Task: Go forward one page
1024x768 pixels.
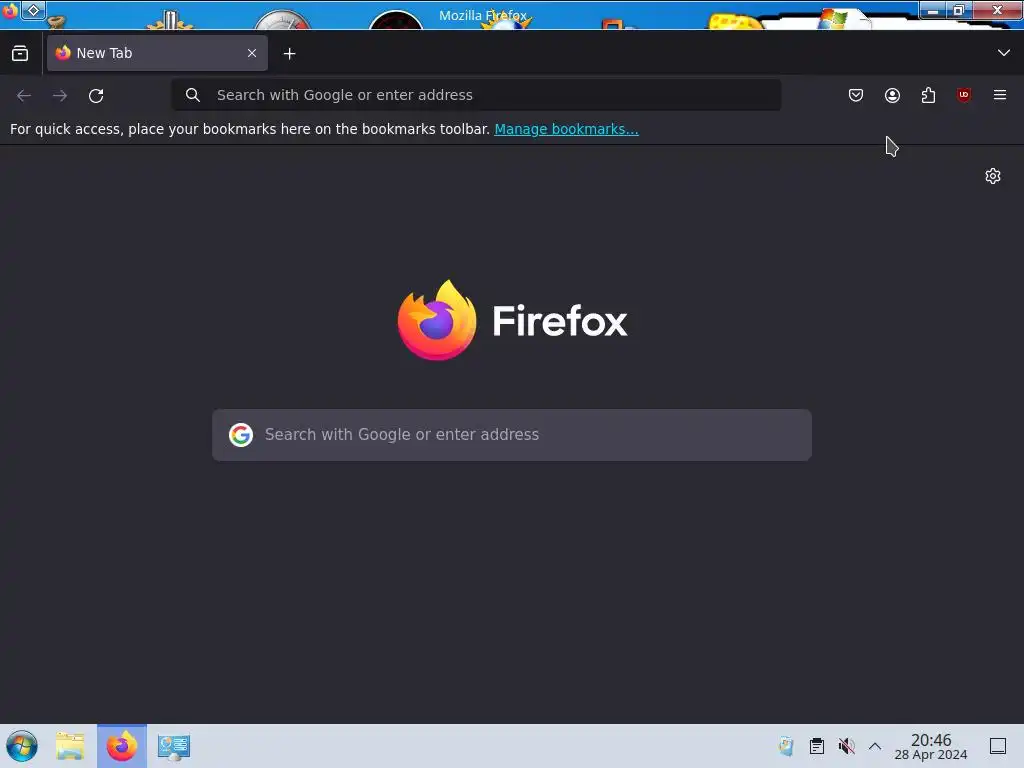Action: coord(60,95)
